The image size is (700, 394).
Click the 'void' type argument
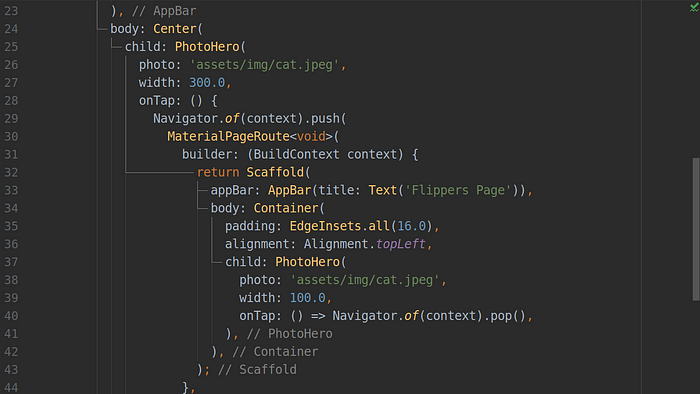coord(311,137)
